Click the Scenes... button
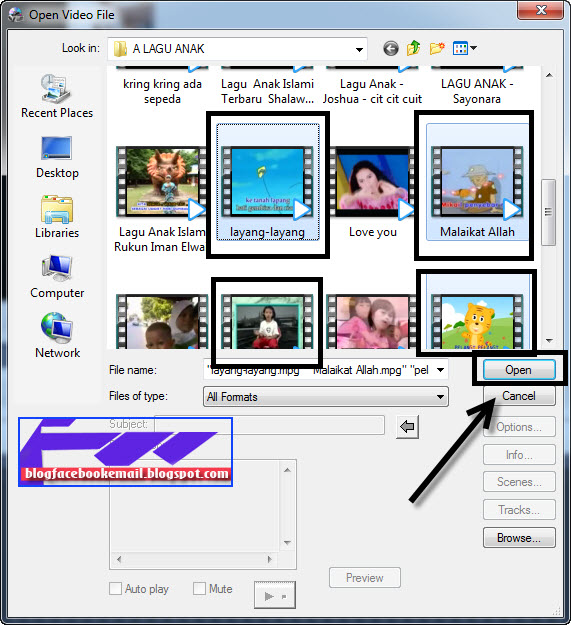The image size is (571, 625). click(519, 482)
